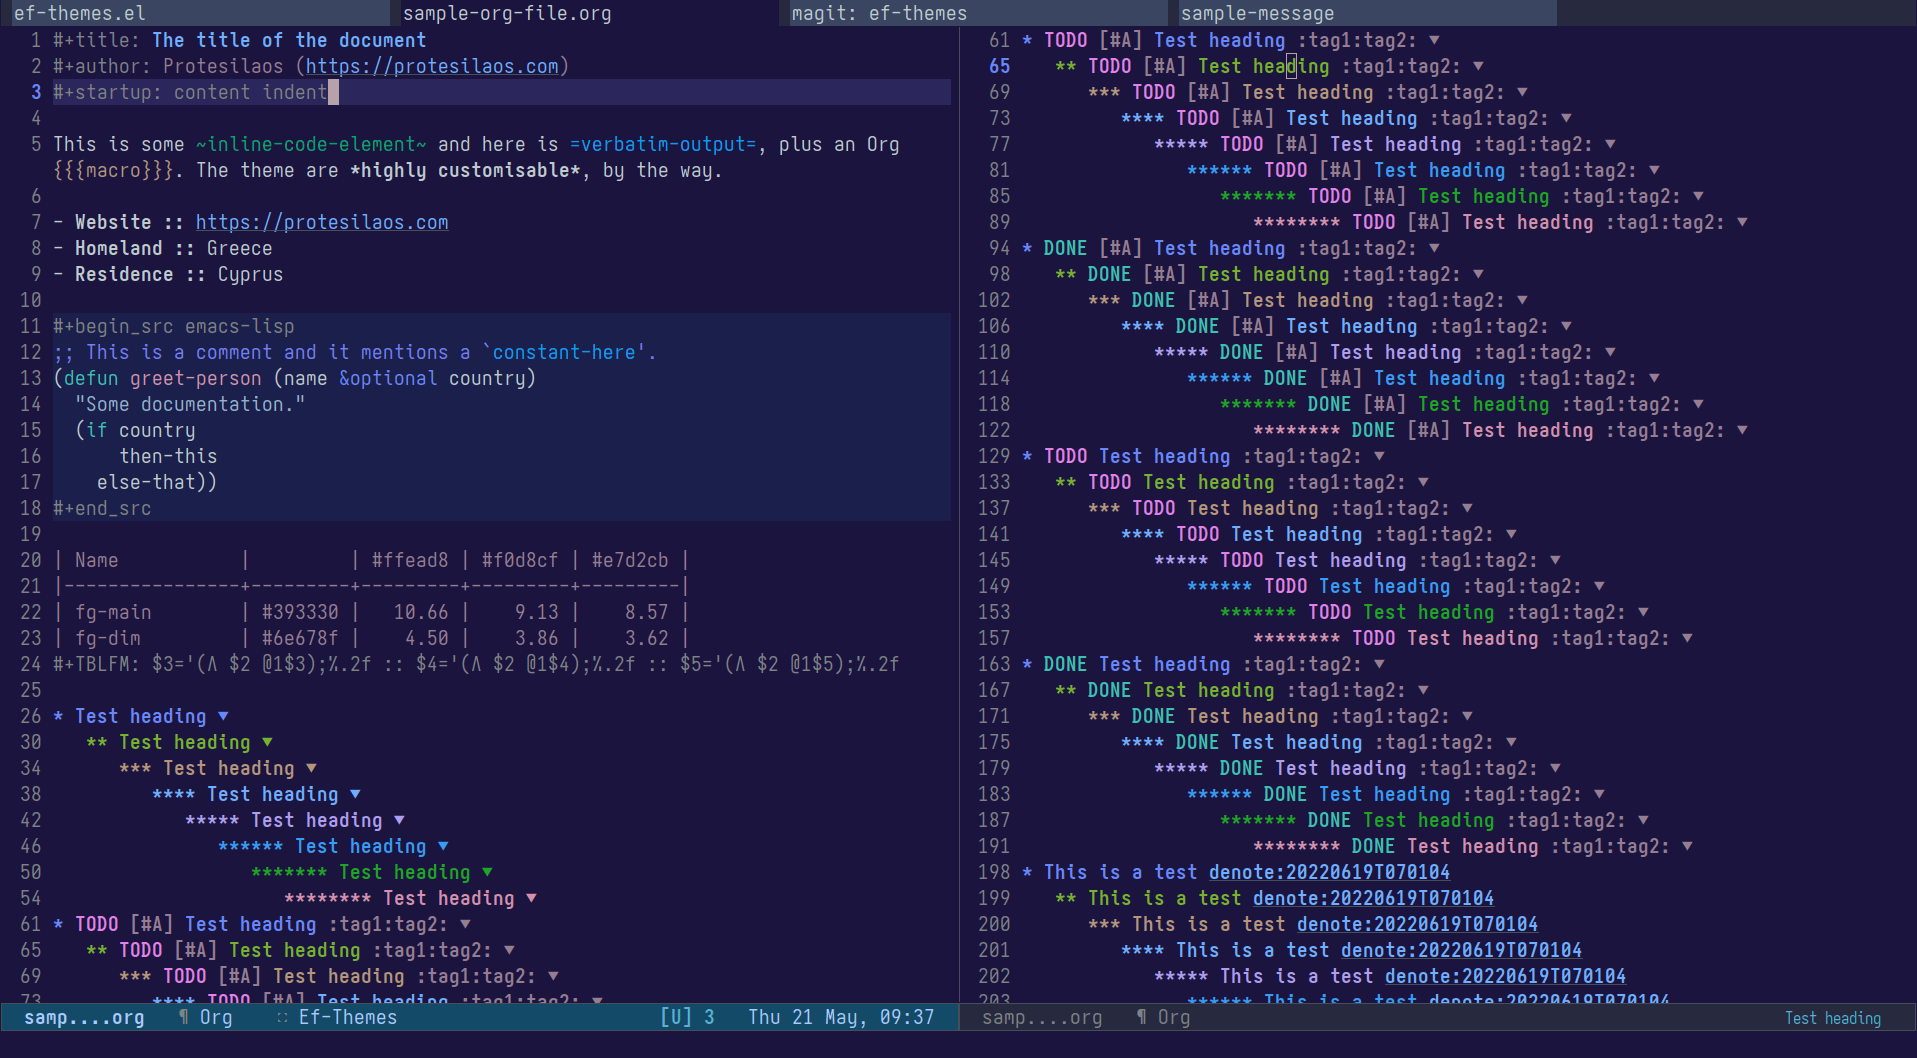Toggle fold arrow of line 34 Test heading
This screenshot has height=1058, width=1917.
click(311, 768)
